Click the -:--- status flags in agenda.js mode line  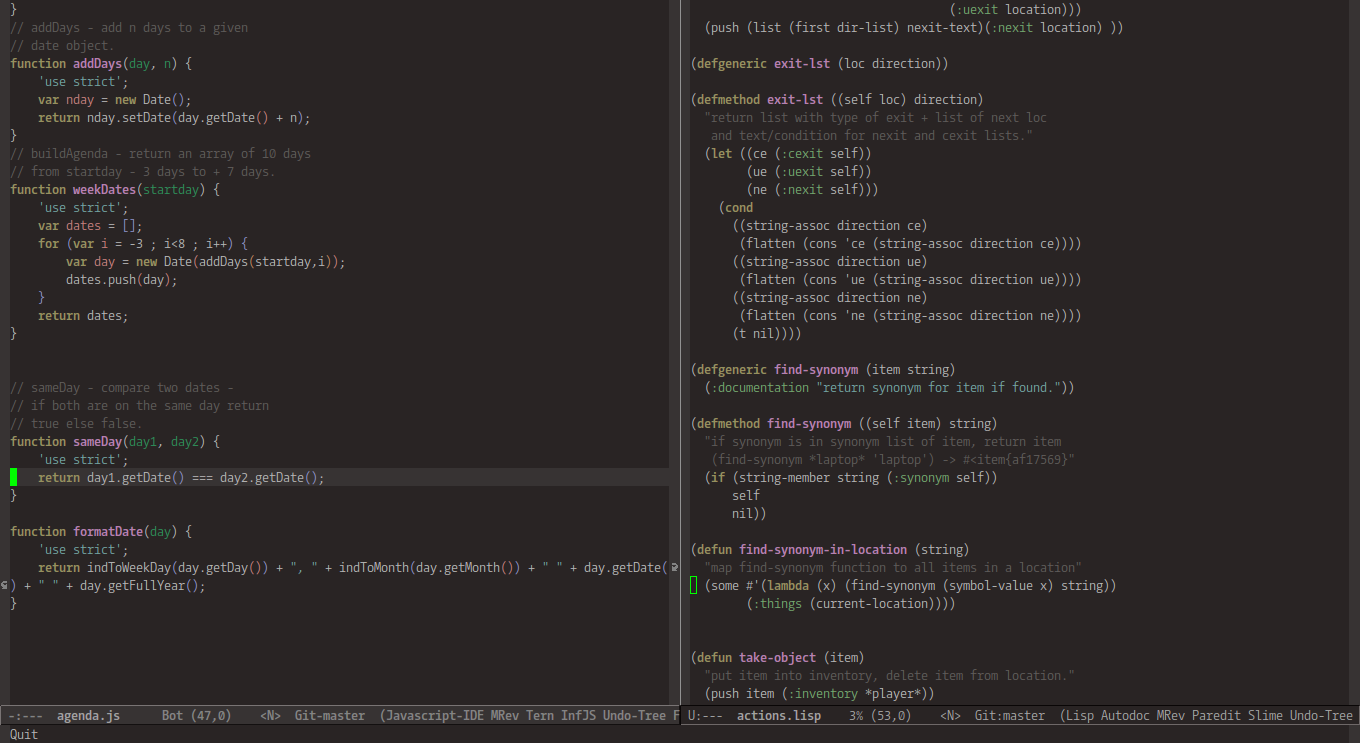tap(26, 716)
